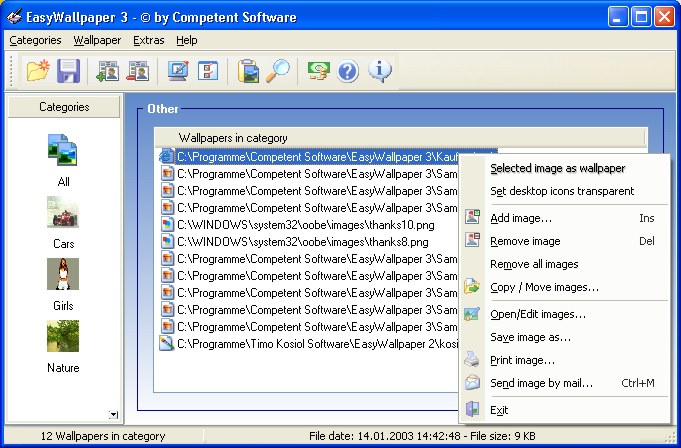Choose Copy / Move images...
The image size is (681, 448).
coord(564,287)
